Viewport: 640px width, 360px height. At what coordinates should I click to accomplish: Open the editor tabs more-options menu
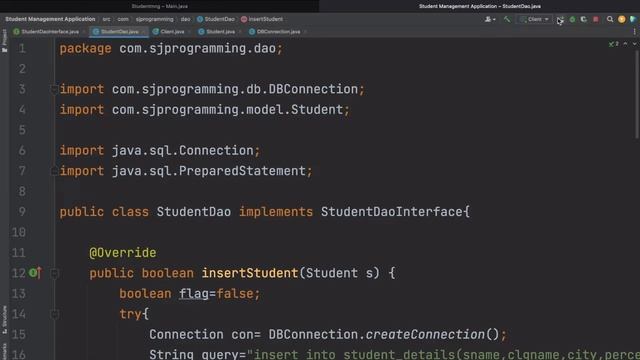point(634,31)
